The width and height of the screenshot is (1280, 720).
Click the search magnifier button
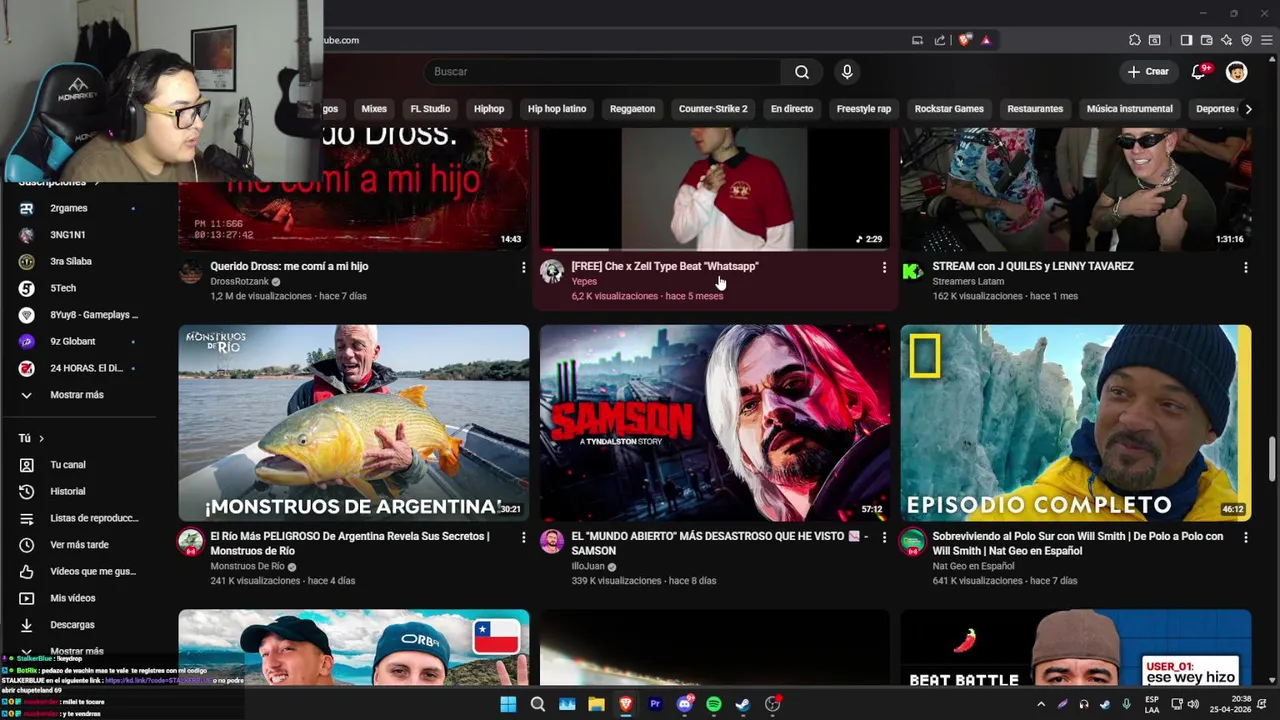tap(802, 72)
